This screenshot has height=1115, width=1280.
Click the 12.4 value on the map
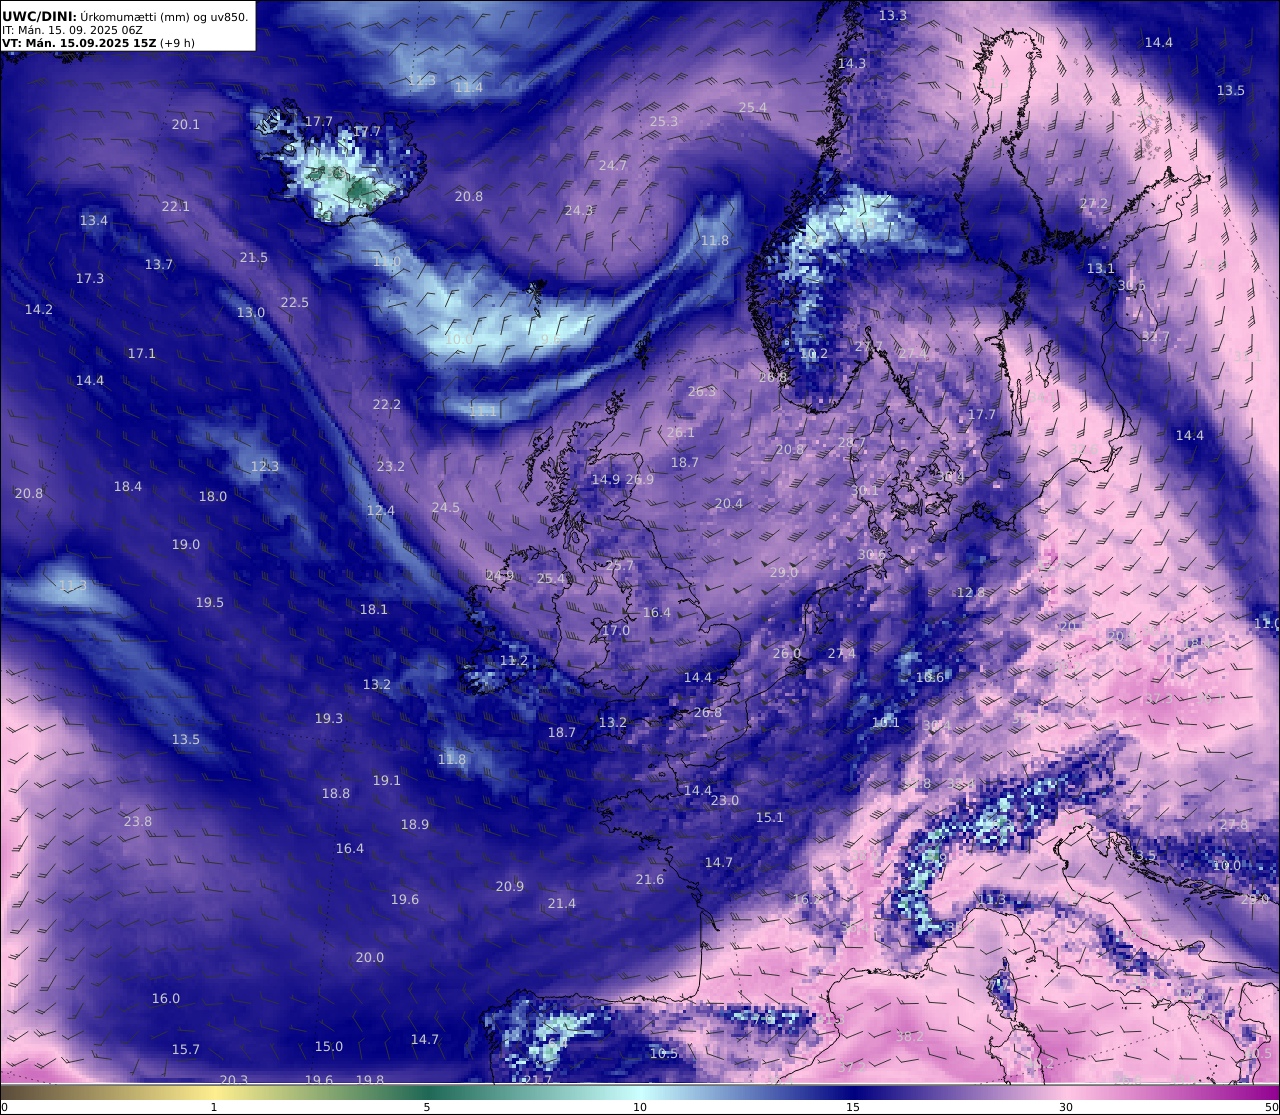click(x=381, y=511)
